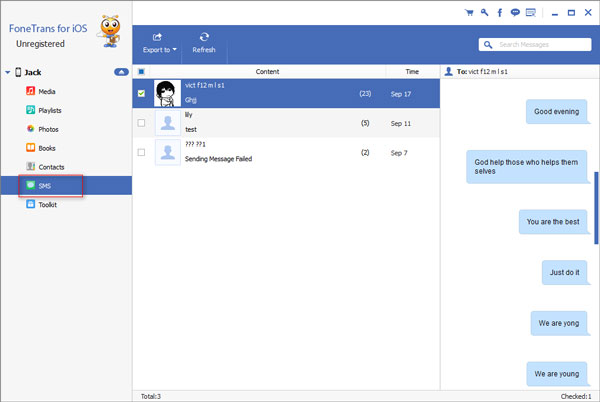This screenshot has height=402, width=600.
Task: Open the shopping cart purchase icon
Action: click(x=470, y=13)
